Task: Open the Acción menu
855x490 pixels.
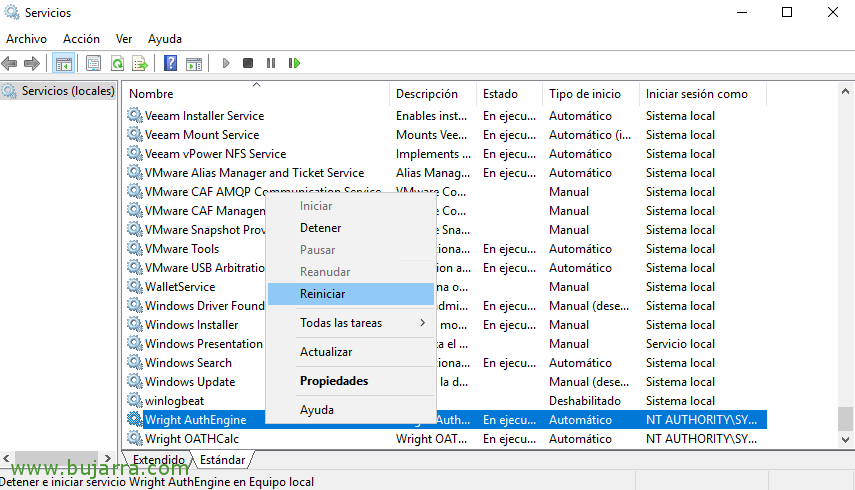Action: coord(81,39)
